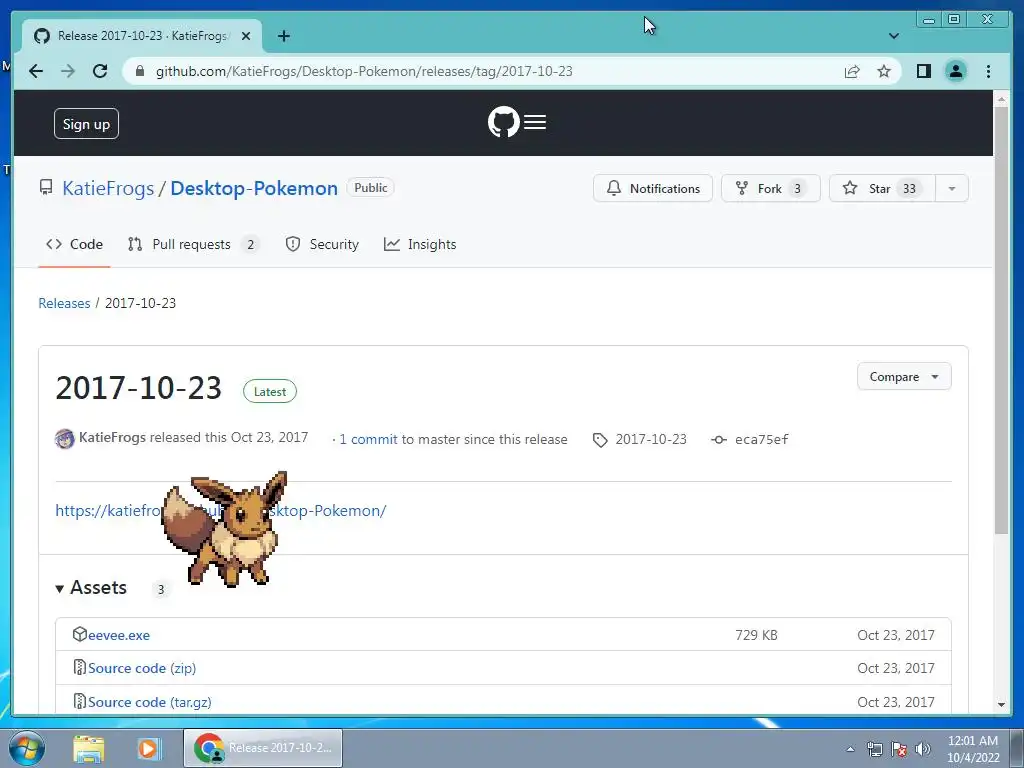Image resolution: width=1024 pixels, height=768 pixels.
Task: Open the 1 commit link
Action: click(368, 440)
